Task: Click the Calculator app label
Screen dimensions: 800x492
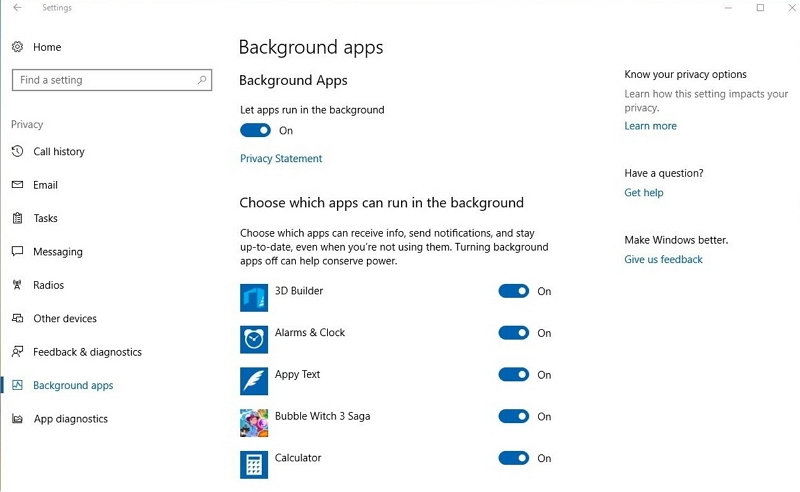Action: (298, 458)
